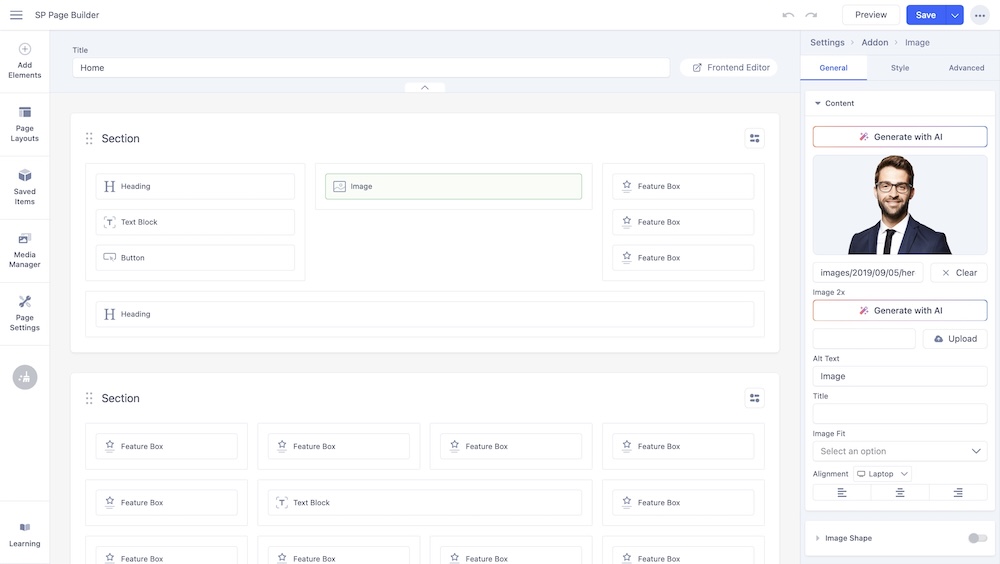Click the Preview button
Viewport: 1000px width, 564px height.
pyautogui.click(x=870, y=15)
